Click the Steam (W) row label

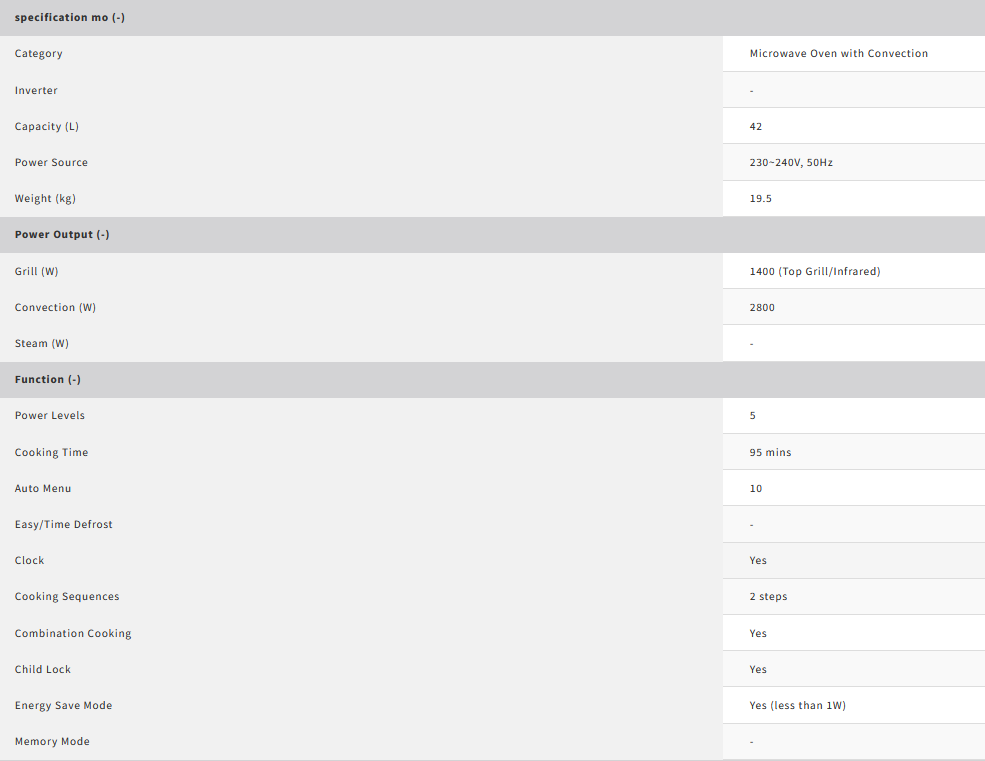[x=42, y=344]
